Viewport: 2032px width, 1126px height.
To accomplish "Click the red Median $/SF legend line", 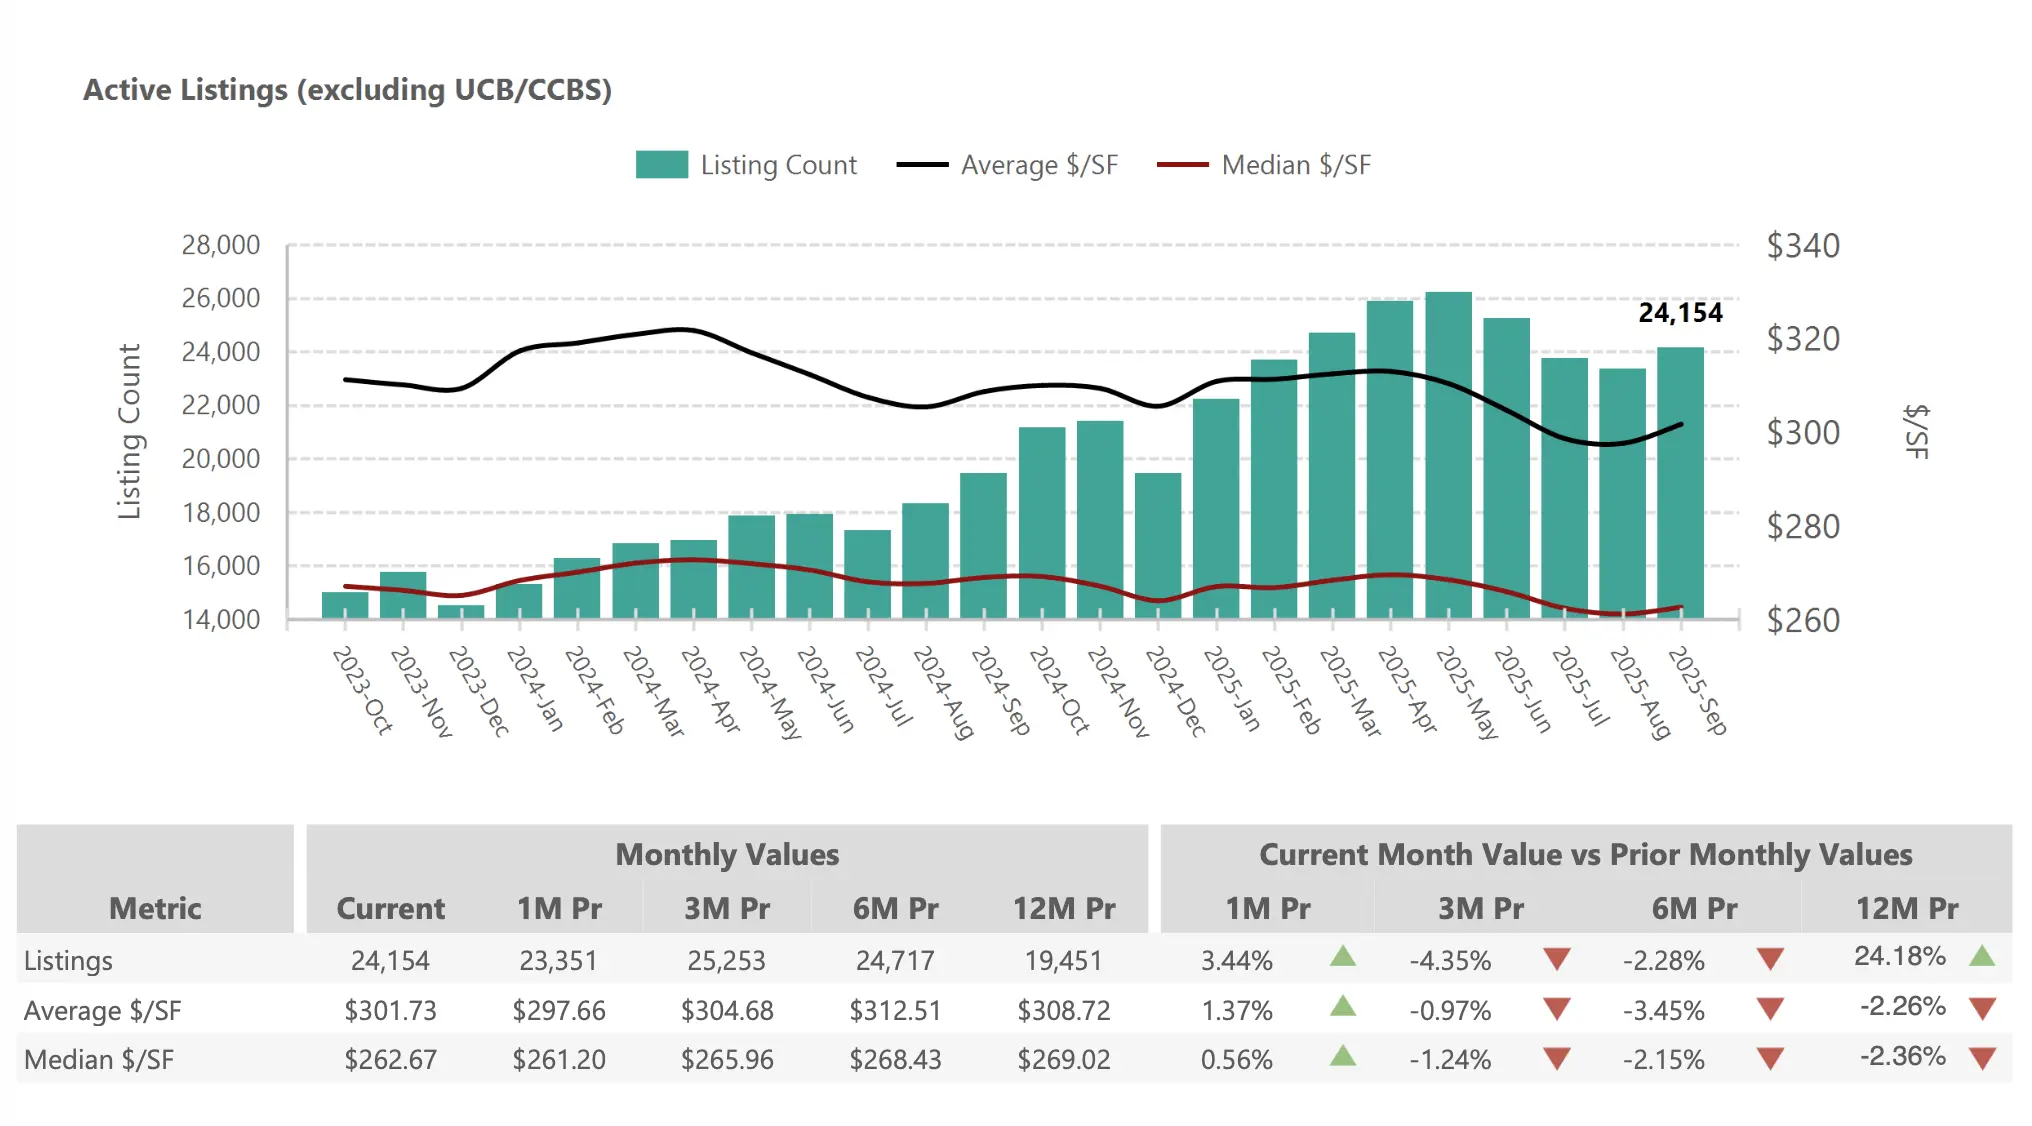I will point(1182,165).
